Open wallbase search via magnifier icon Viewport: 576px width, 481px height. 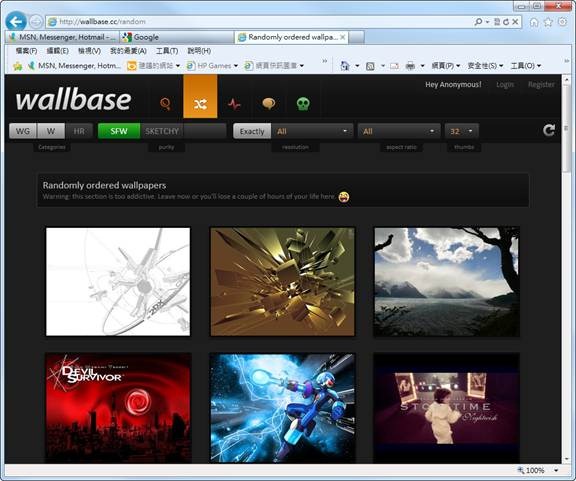click(165, 104)
